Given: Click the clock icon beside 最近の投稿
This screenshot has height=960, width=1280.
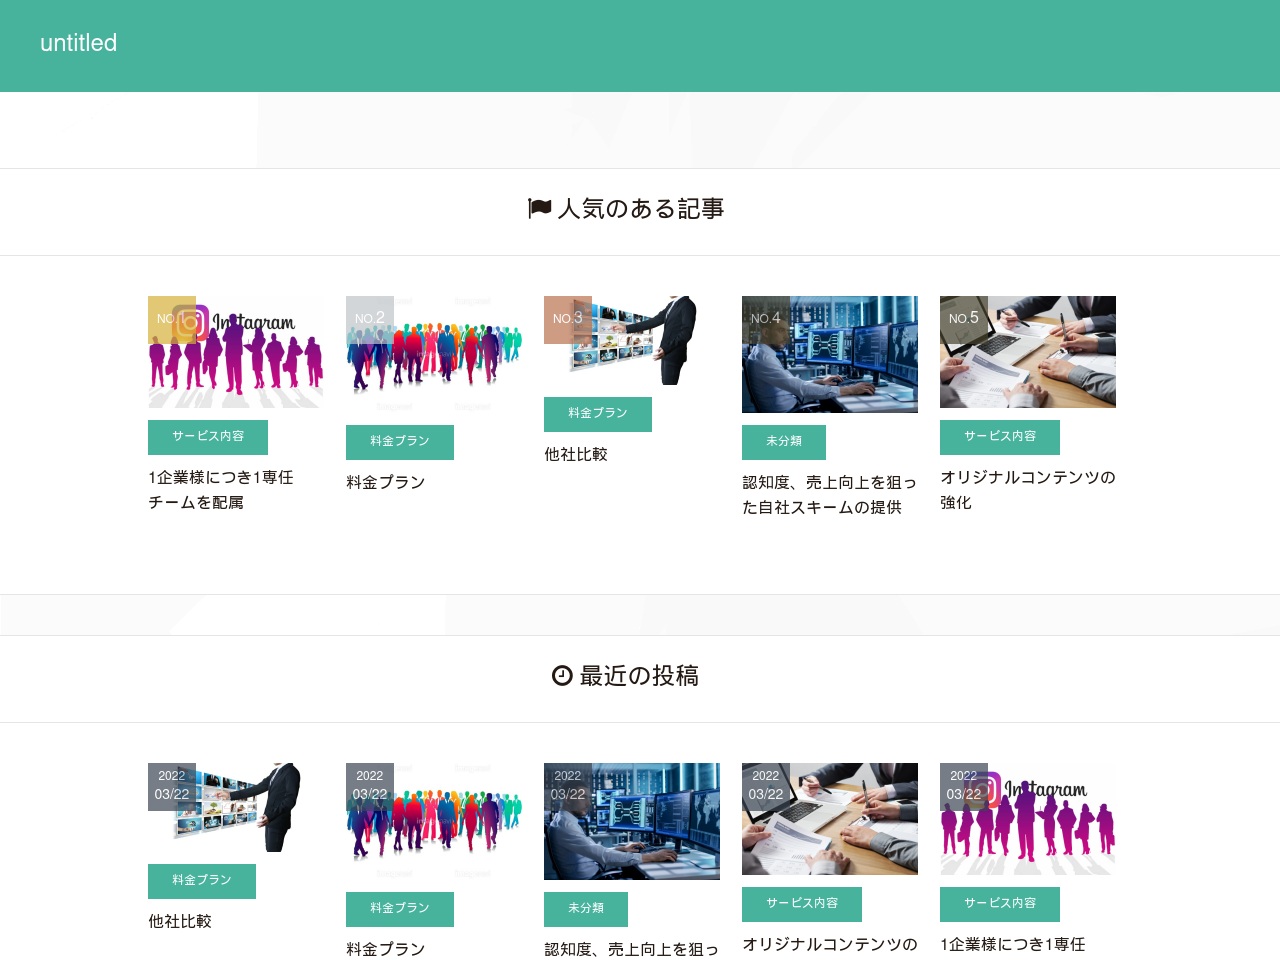Looking at the screenshot, I should (562, 676).
